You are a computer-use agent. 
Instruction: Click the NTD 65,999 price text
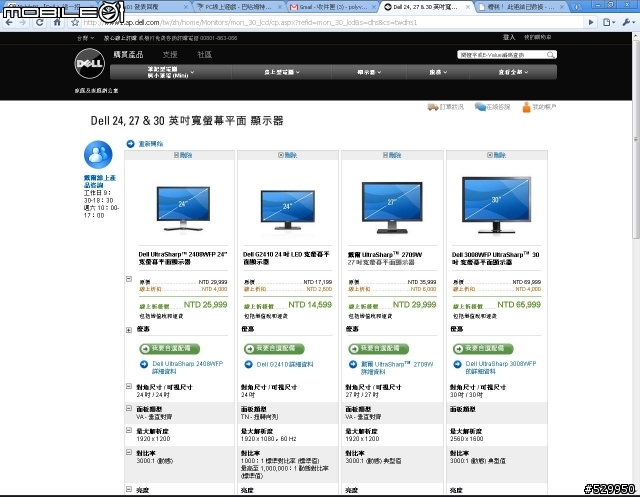[519, 305]
